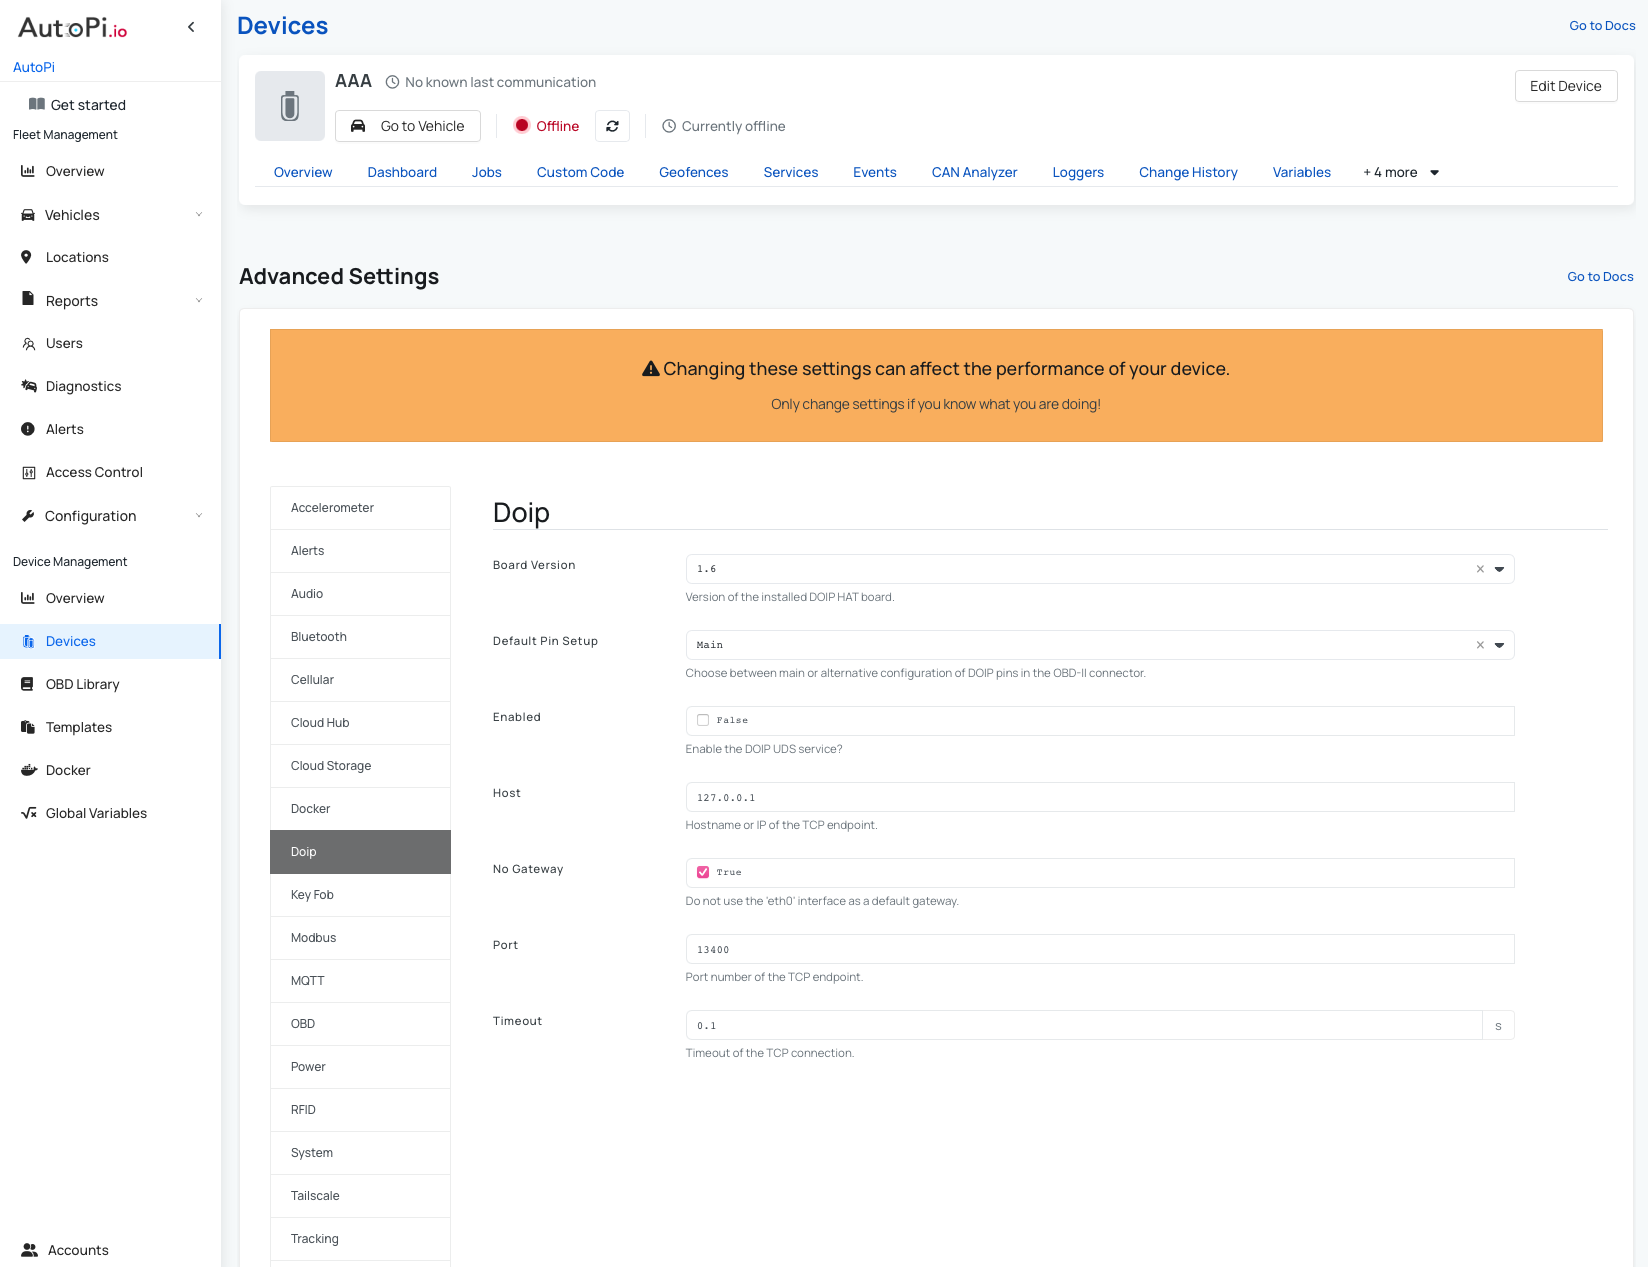Screen dimensions: 1648x1267
Task: Click the Devices icon in the sidebar
Action: point(28,641)
